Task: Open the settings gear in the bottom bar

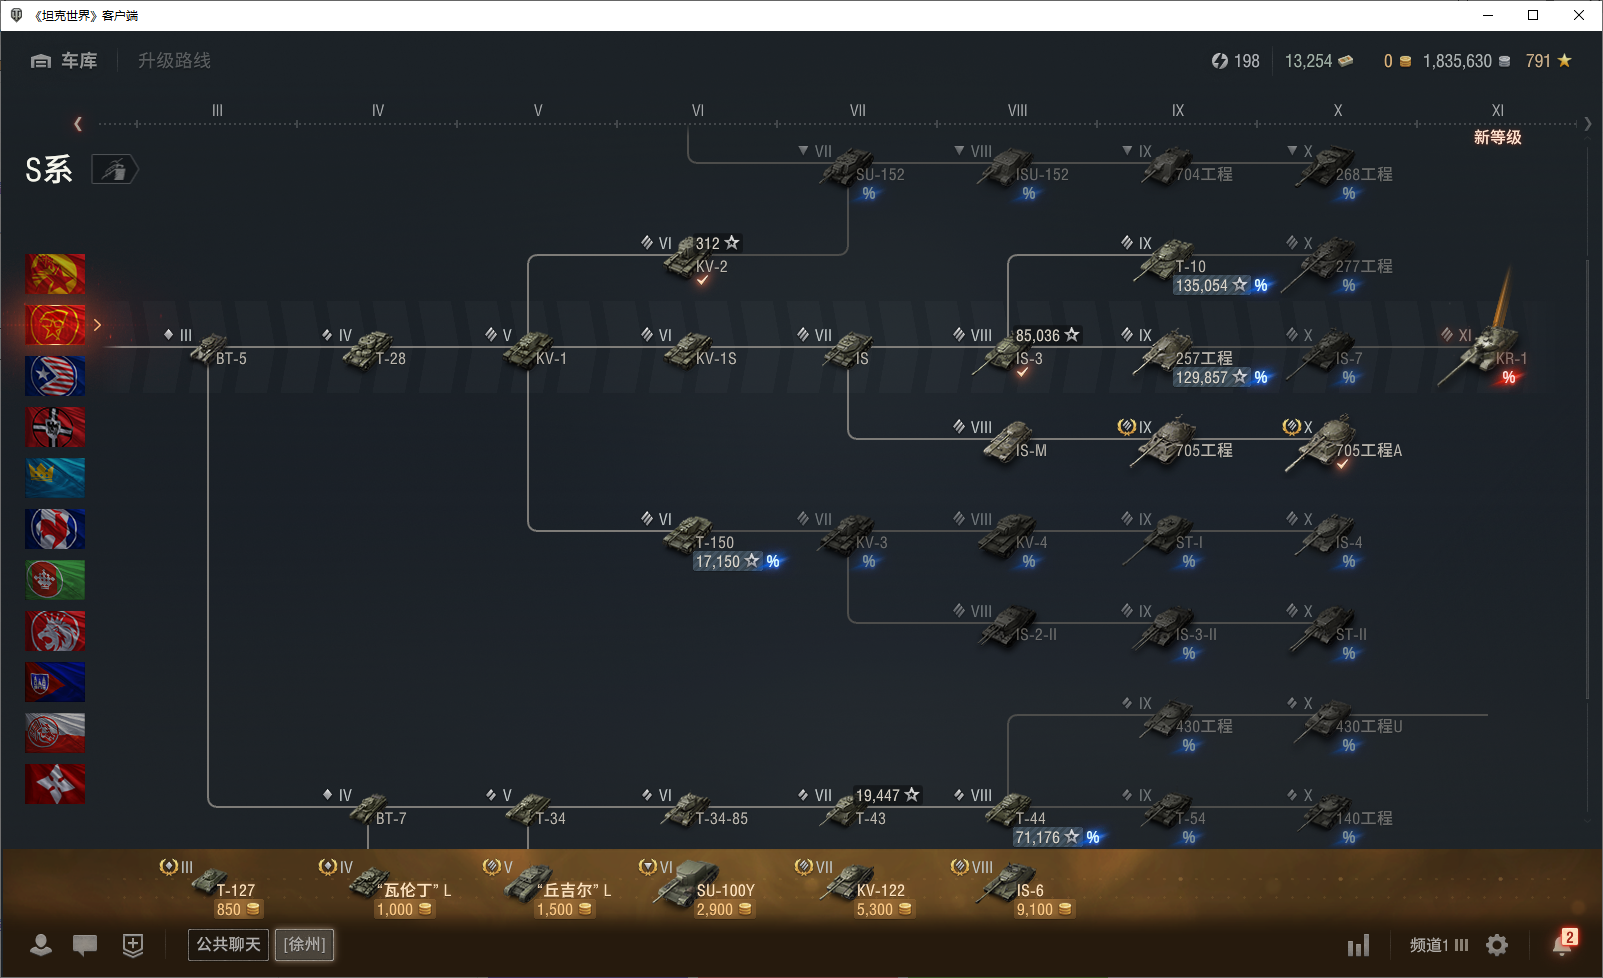Action: tap(1497, 945)
